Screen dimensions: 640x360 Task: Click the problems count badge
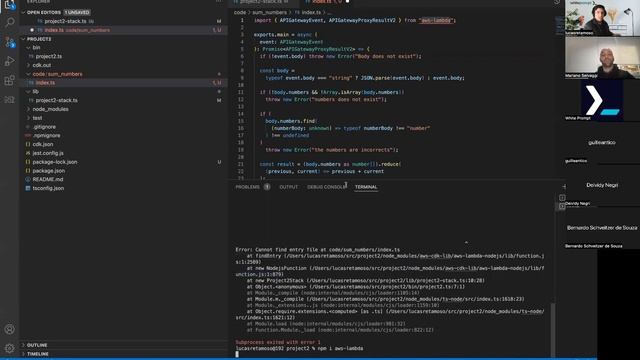(x=267, y=187)
